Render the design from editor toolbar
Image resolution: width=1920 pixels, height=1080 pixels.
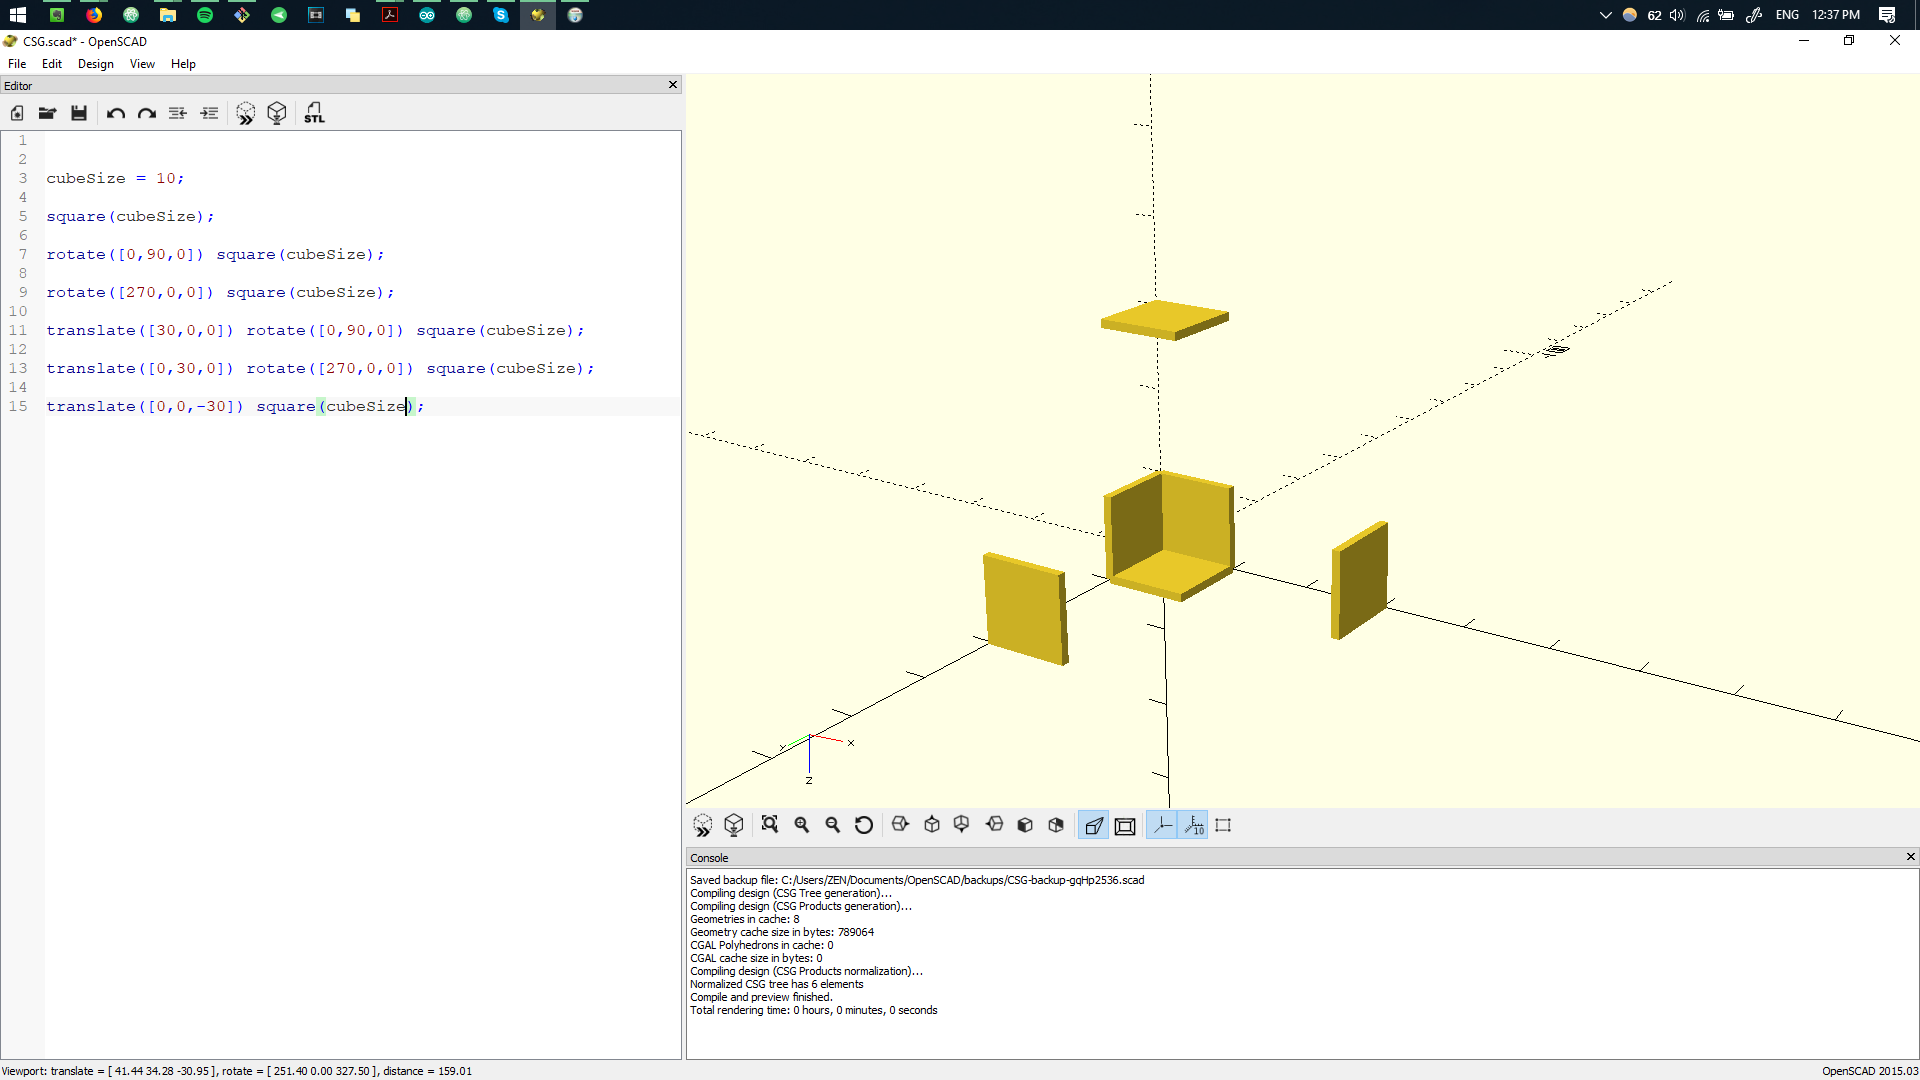click(x=277, y=113)
